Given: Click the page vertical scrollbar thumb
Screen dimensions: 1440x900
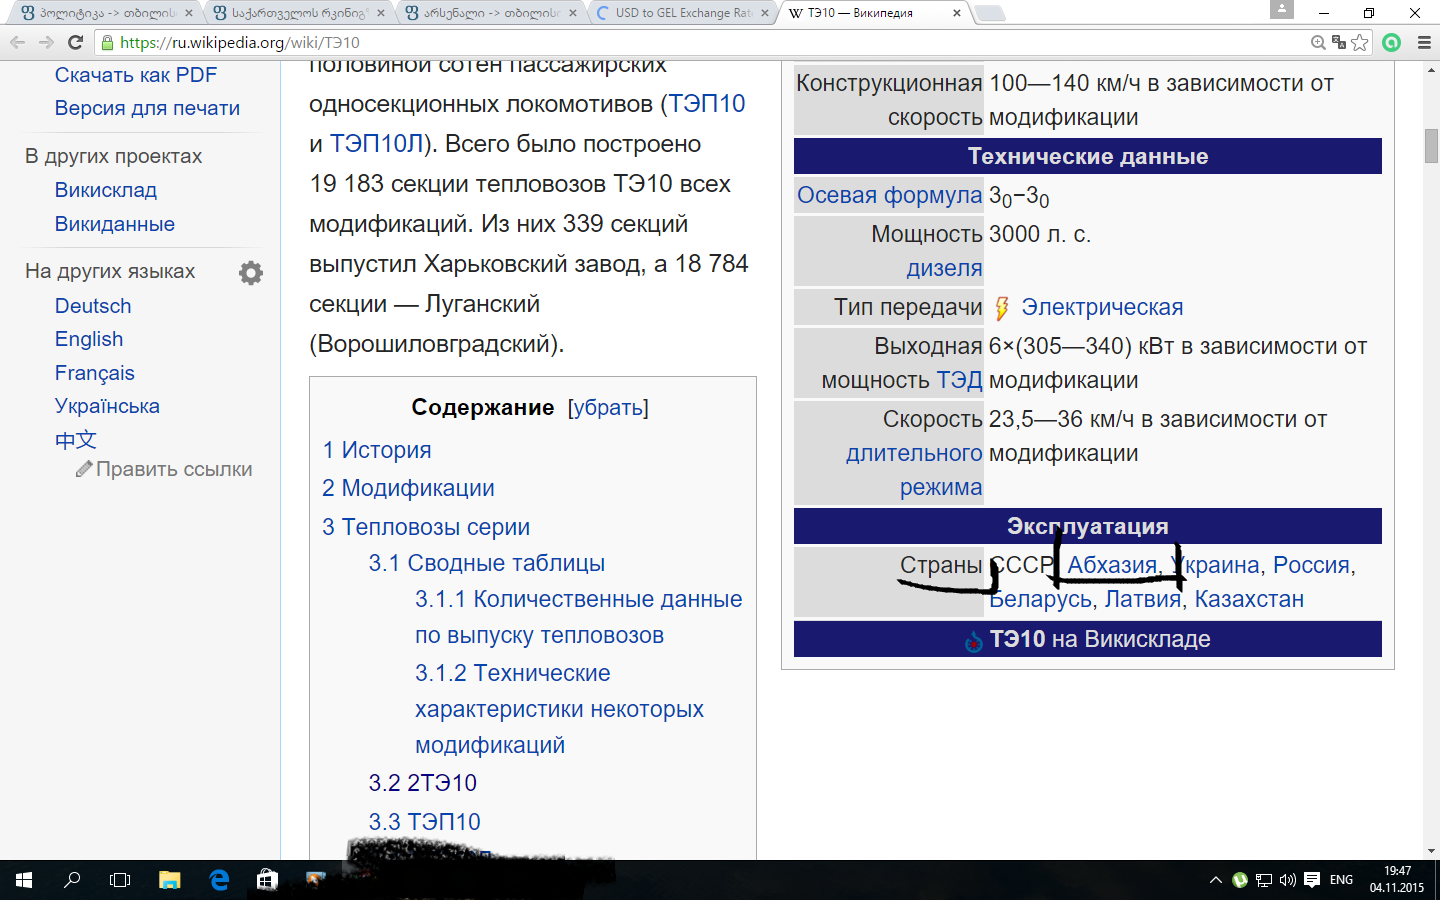Looking at the screenshot, I should pyautogui.click(x=1431, y=145).
